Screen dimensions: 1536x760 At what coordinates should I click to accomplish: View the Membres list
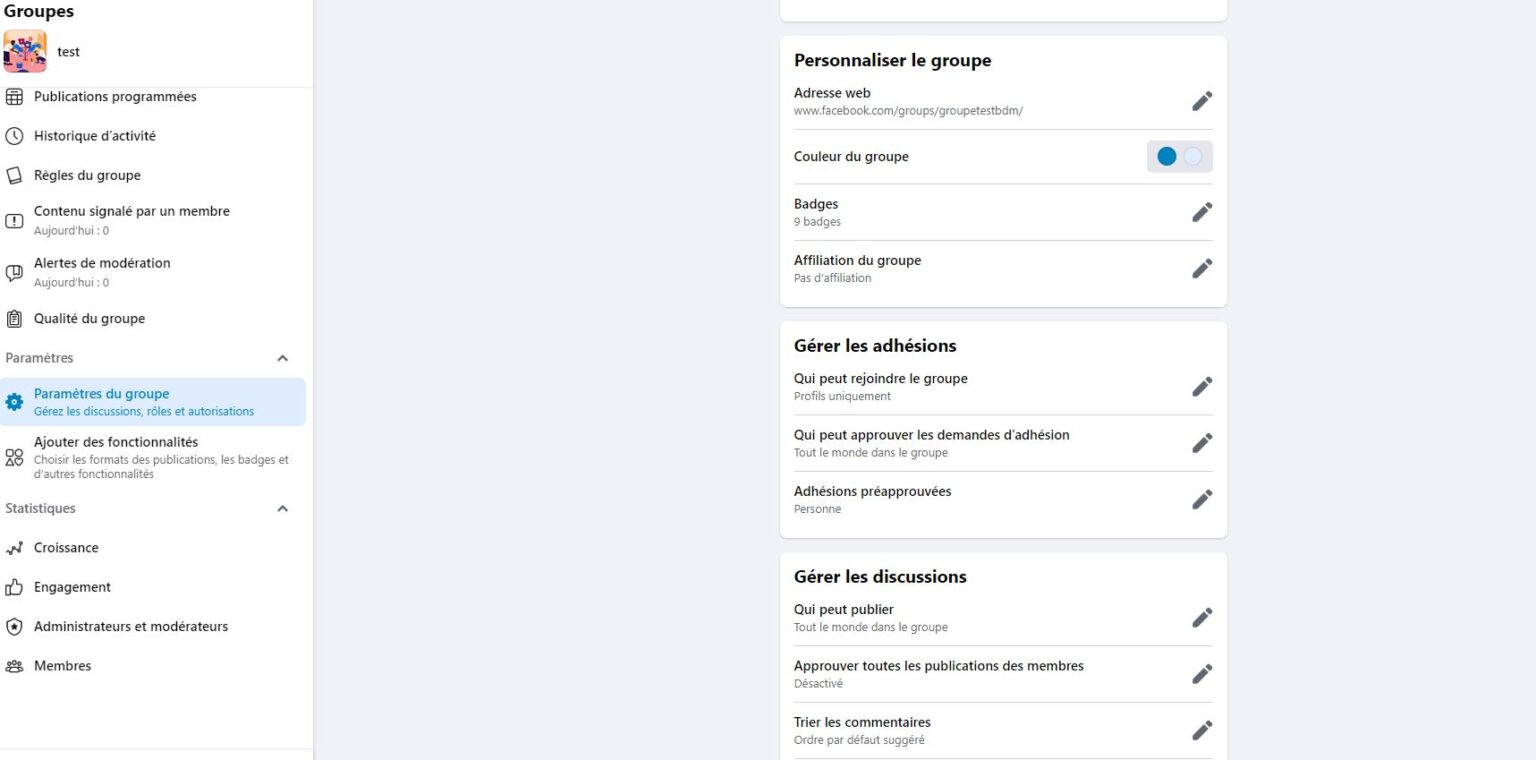(x=62, y=665)
